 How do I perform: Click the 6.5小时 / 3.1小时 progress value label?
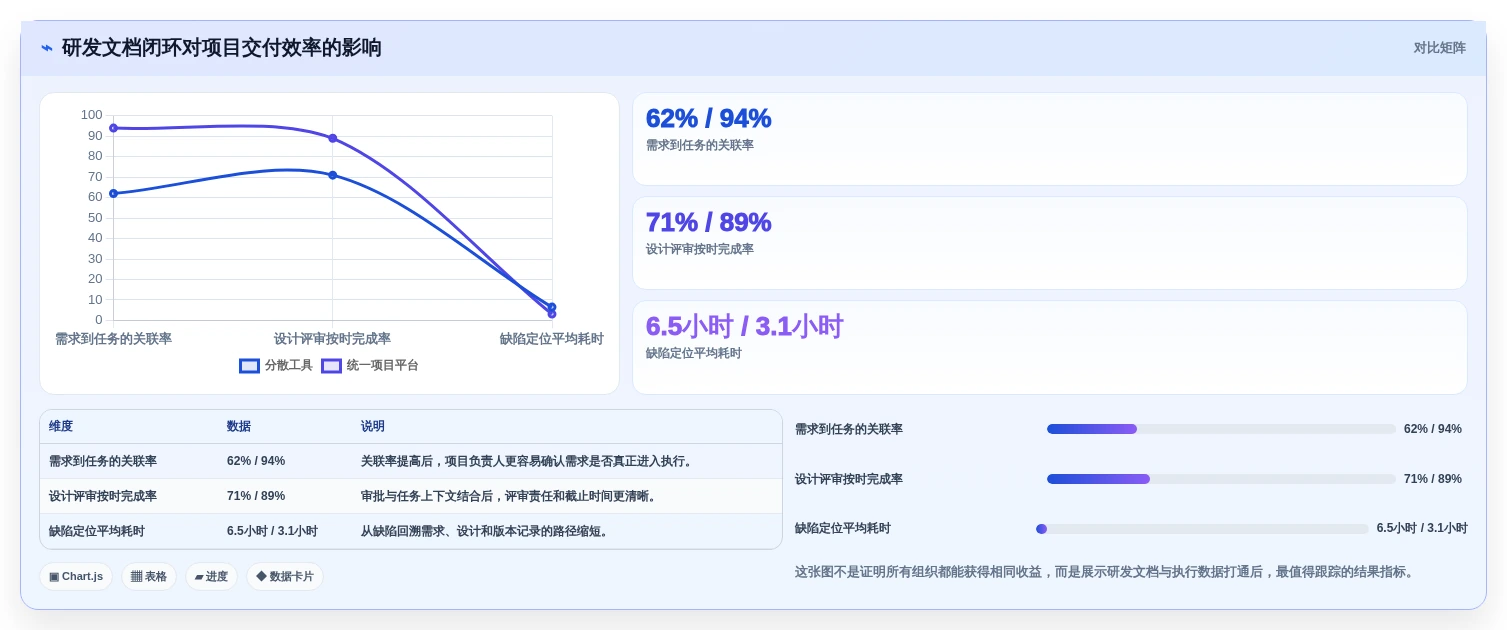1422,529
